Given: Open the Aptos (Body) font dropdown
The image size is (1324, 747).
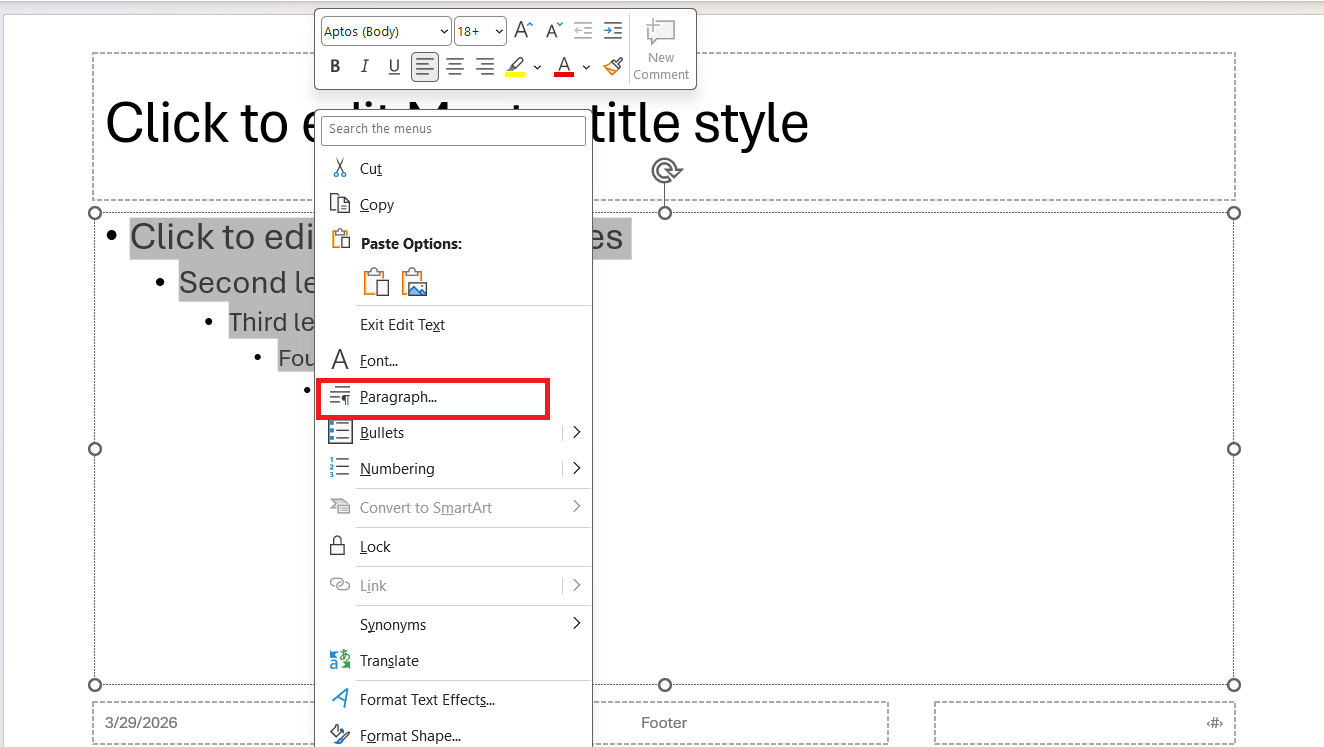Looking at the screenshot, I should [x=386, y=31].
